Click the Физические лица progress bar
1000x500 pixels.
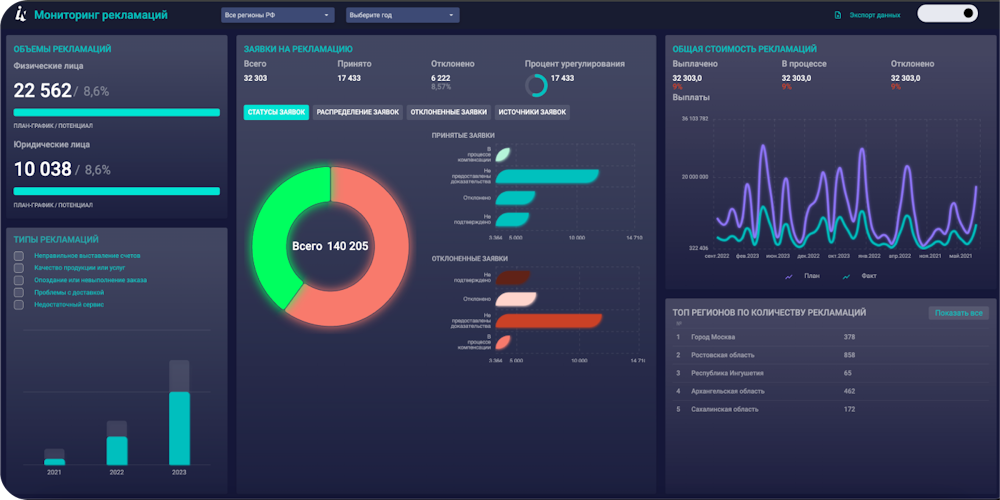click(117, 112)
